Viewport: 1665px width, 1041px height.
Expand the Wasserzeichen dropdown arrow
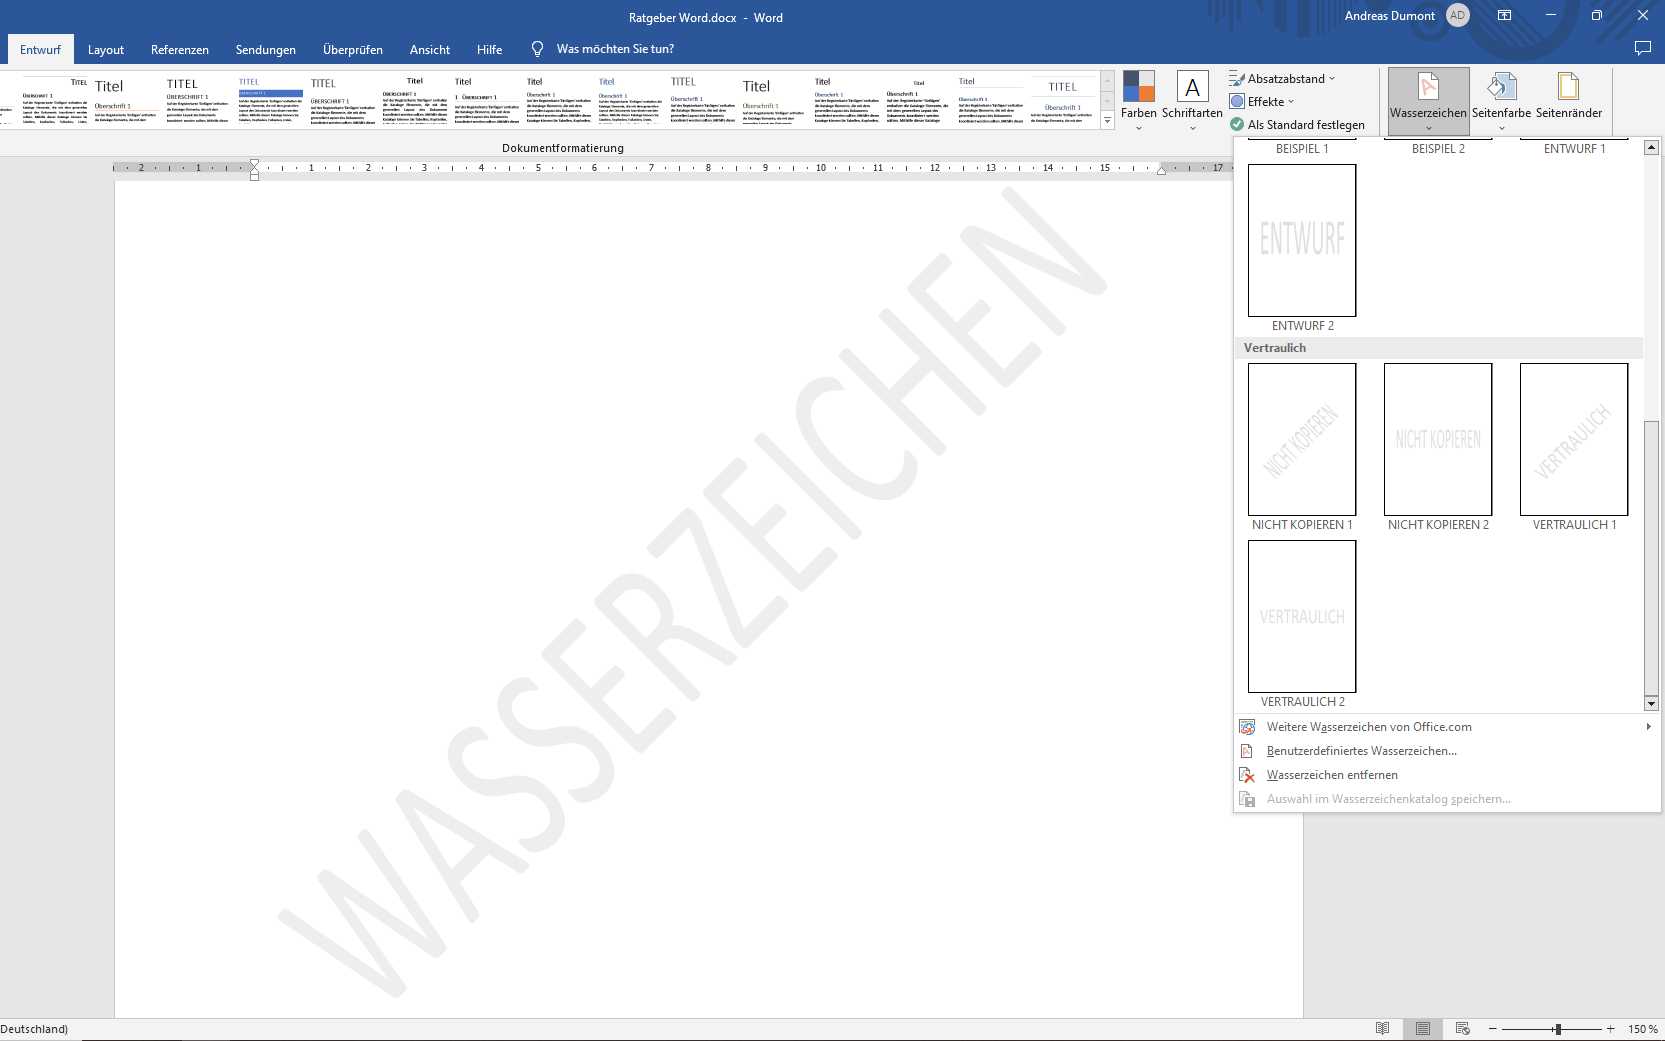[1428, 128]
